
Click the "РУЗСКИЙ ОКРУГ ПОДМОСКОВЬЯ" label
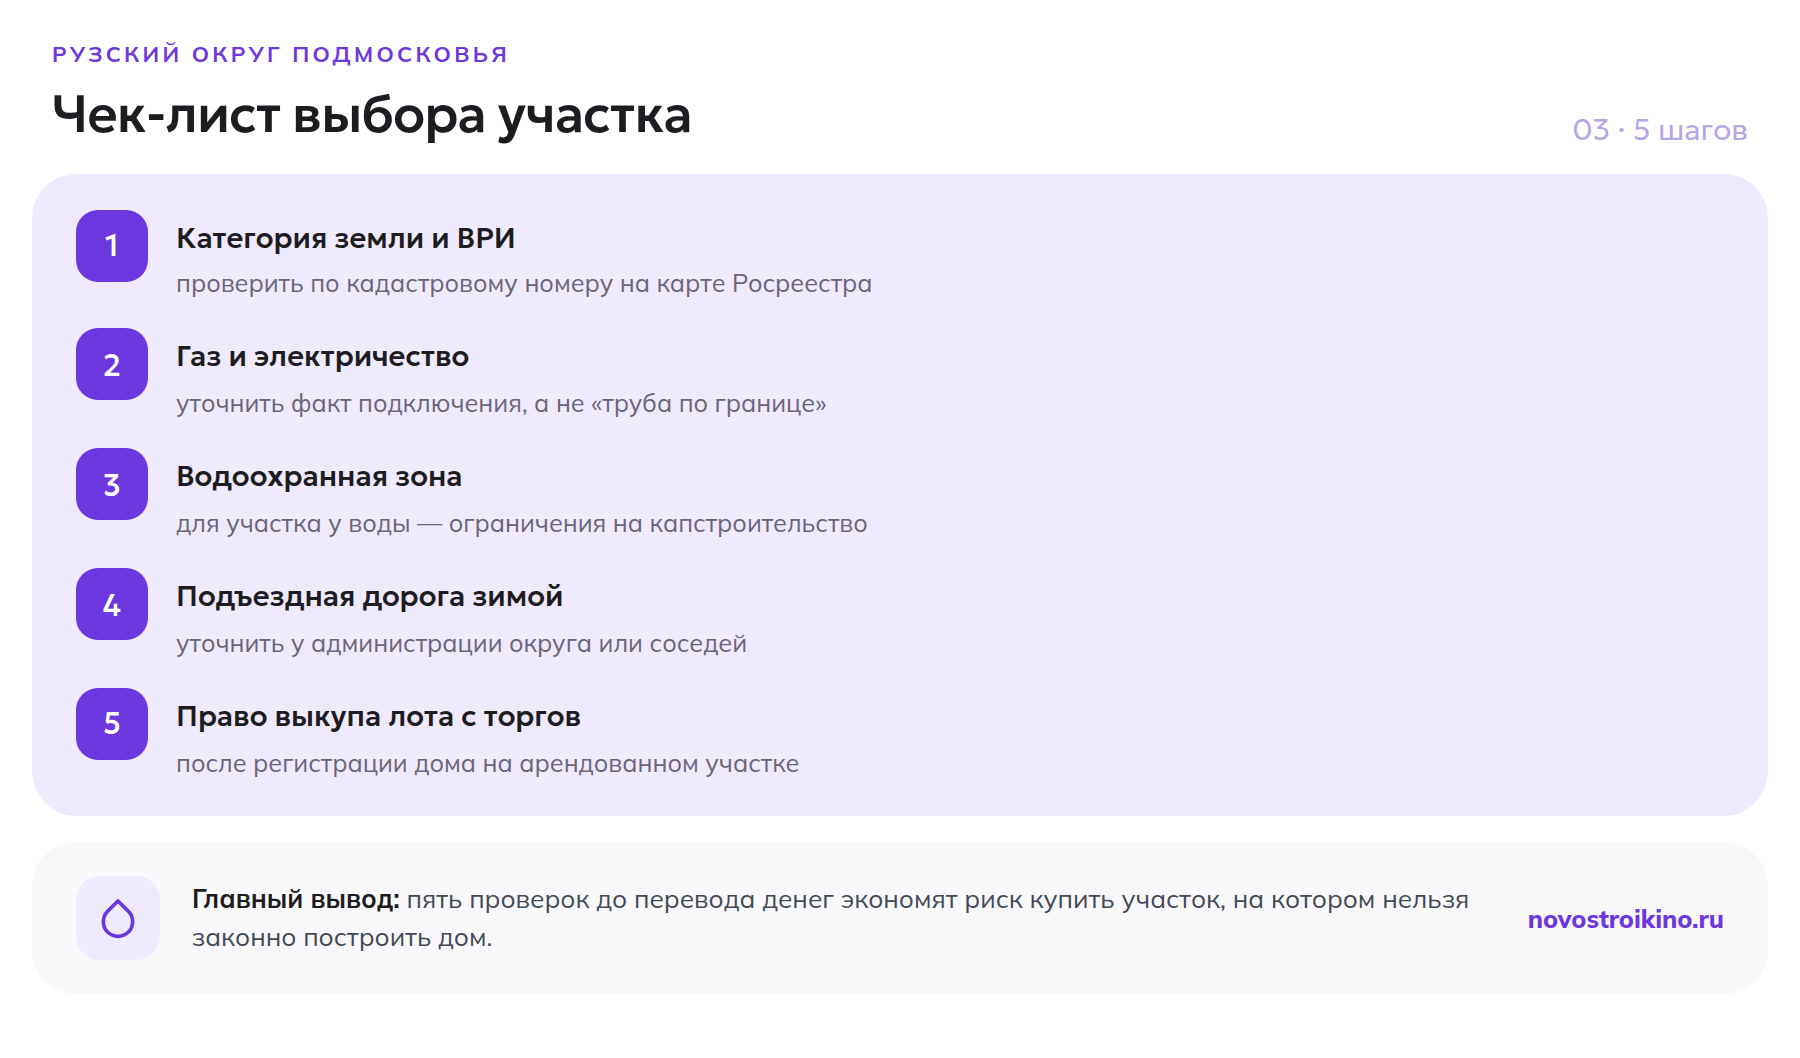(x=280, y=54)
